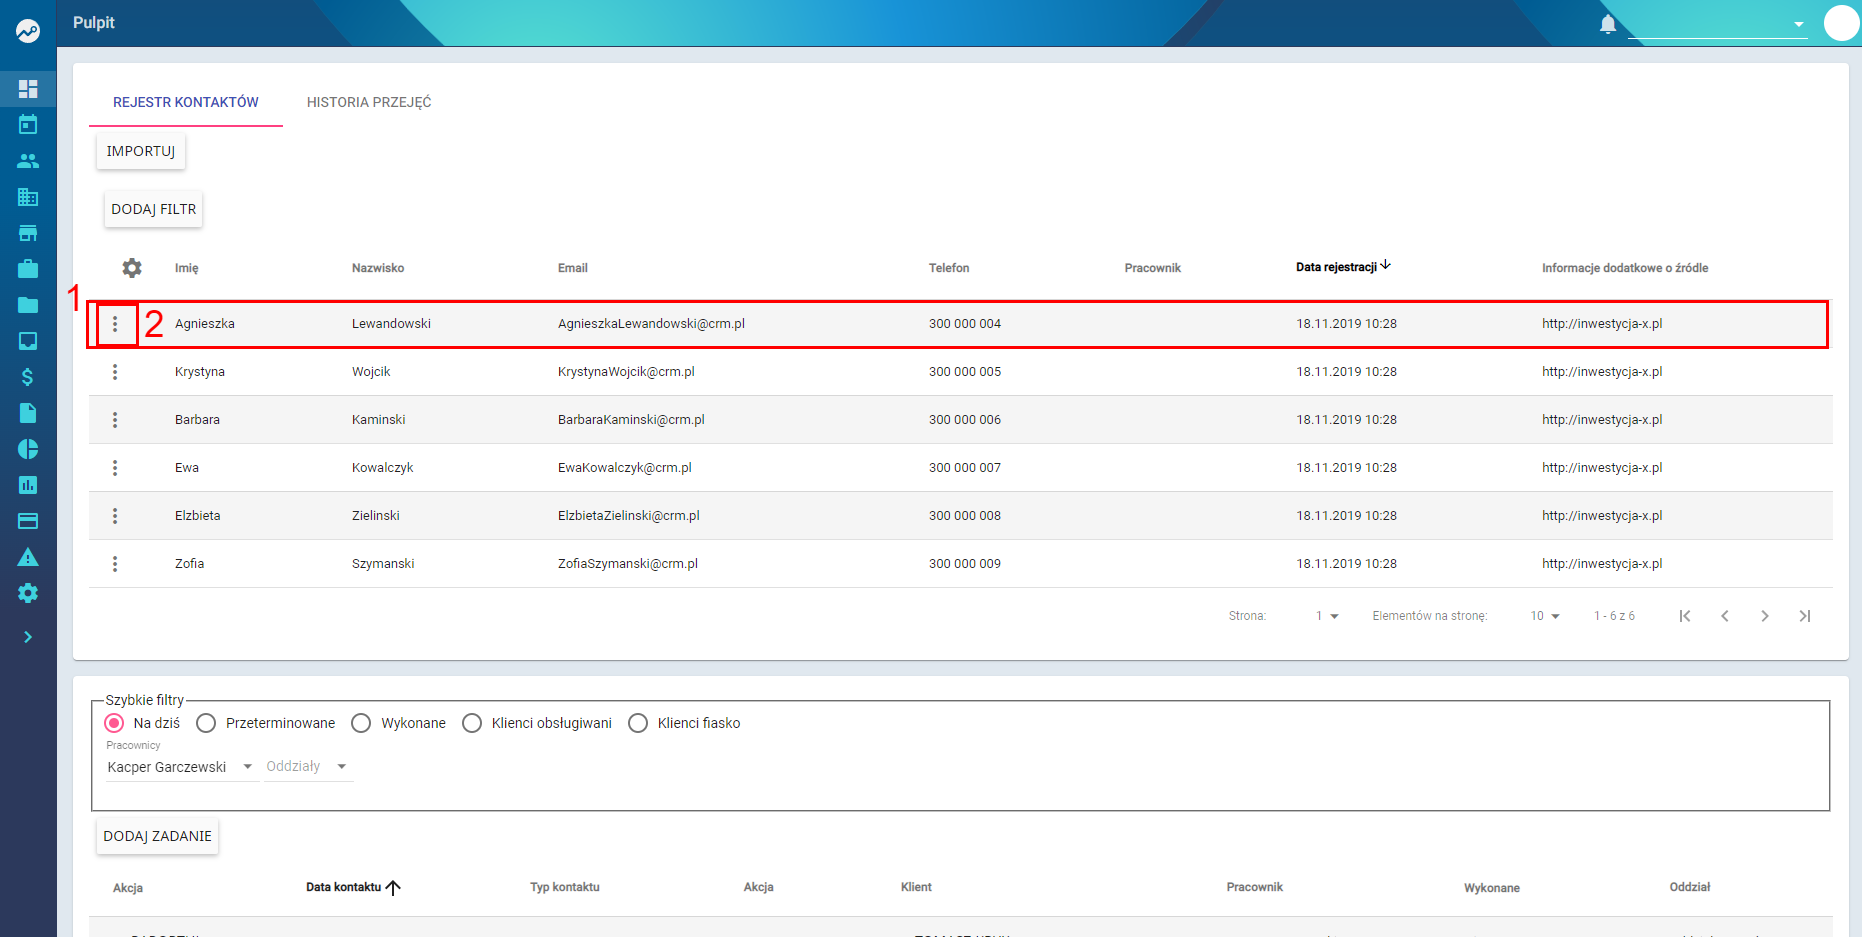Image resolution: width=1862 pixels, height=937 pixels.
Task: Click the warning triangle sidebar icon
Action: tap(28, 557)
